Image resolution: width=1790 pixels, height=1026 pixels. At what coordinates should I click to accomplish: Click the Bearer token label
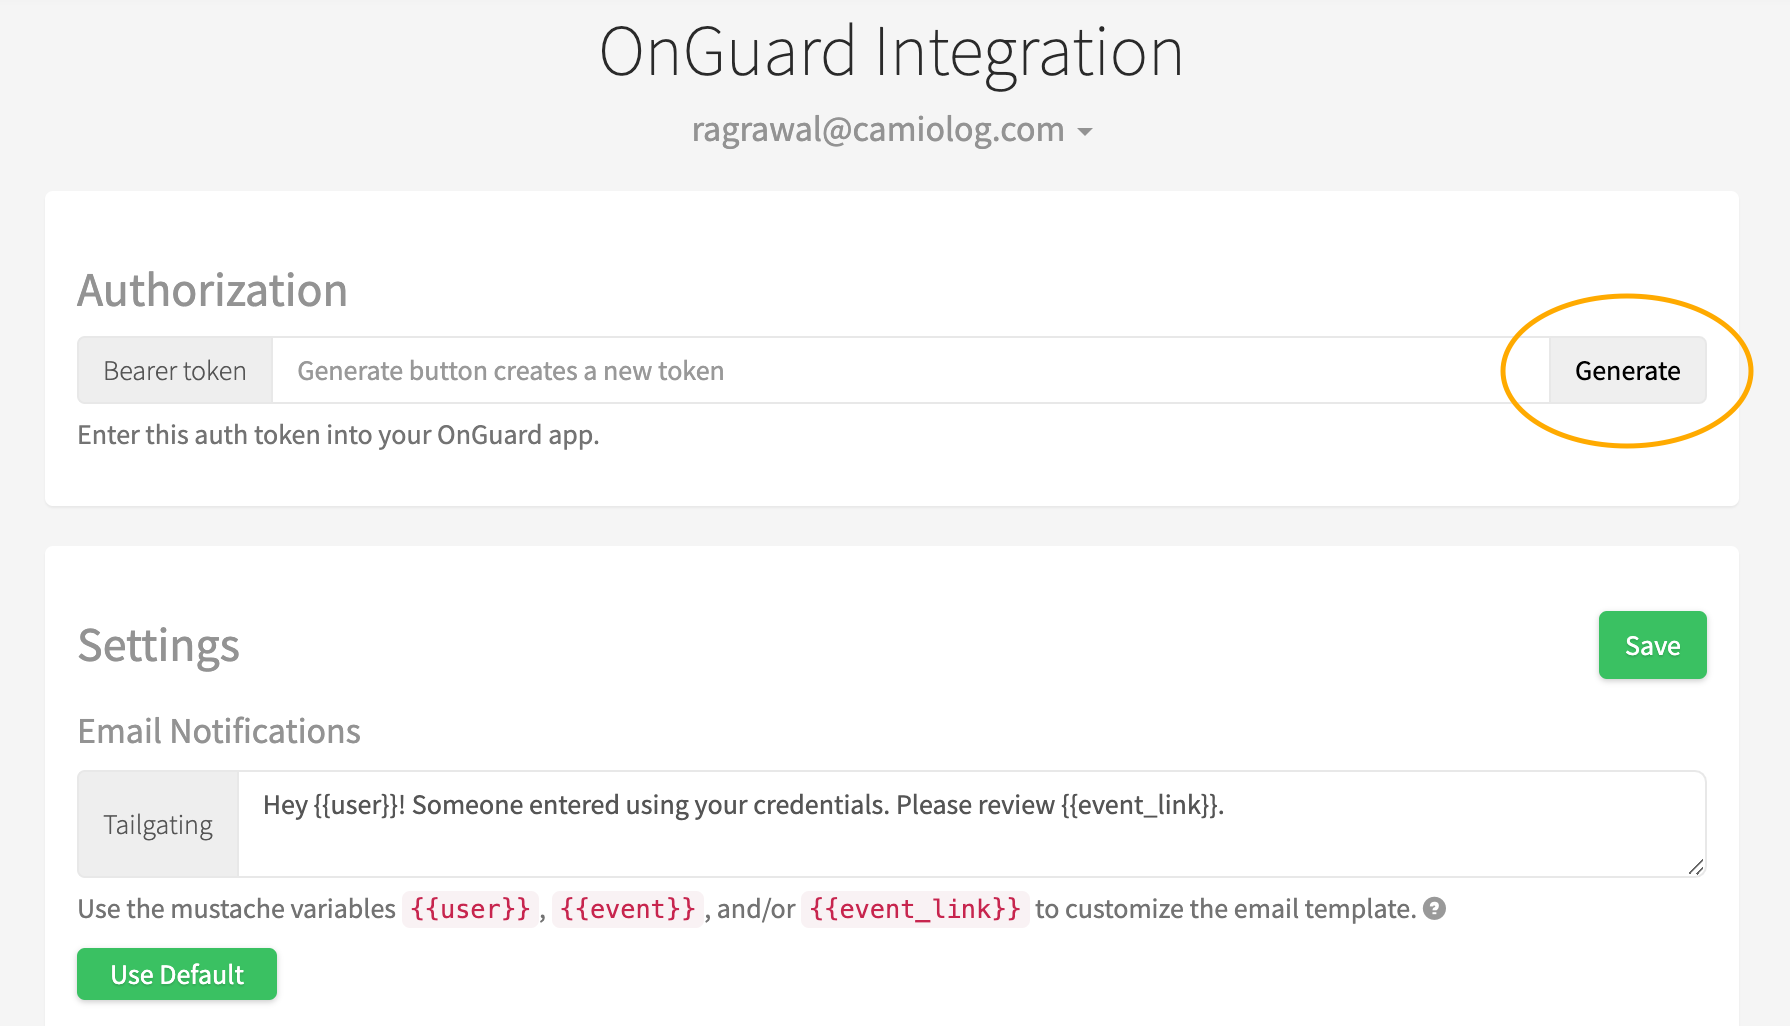tap(175, 370)
